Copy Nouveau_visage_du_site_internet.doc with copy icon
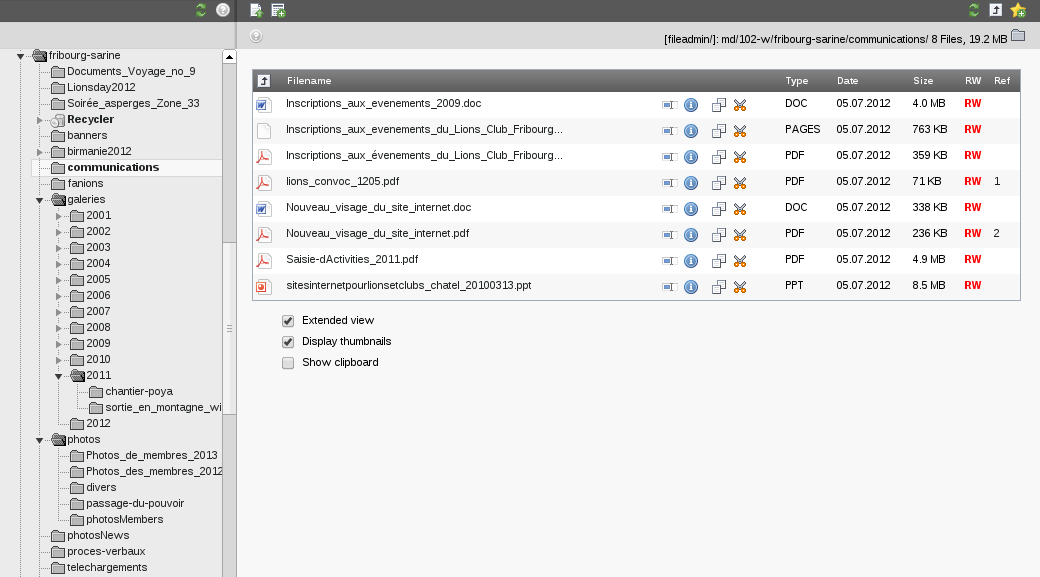 [718, 209]
